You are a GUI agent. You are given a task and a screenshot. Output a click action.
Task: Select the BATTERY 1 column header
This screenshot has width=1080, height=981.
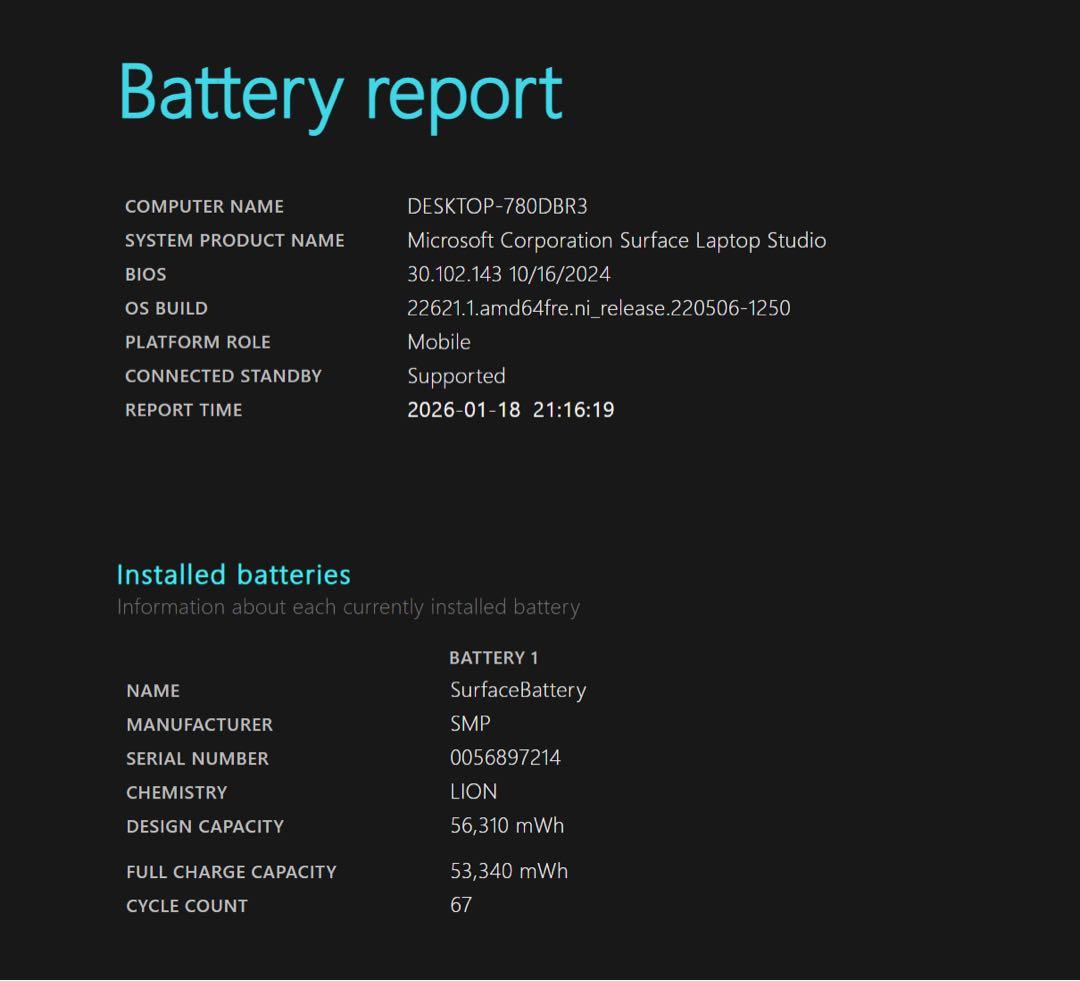494,657
